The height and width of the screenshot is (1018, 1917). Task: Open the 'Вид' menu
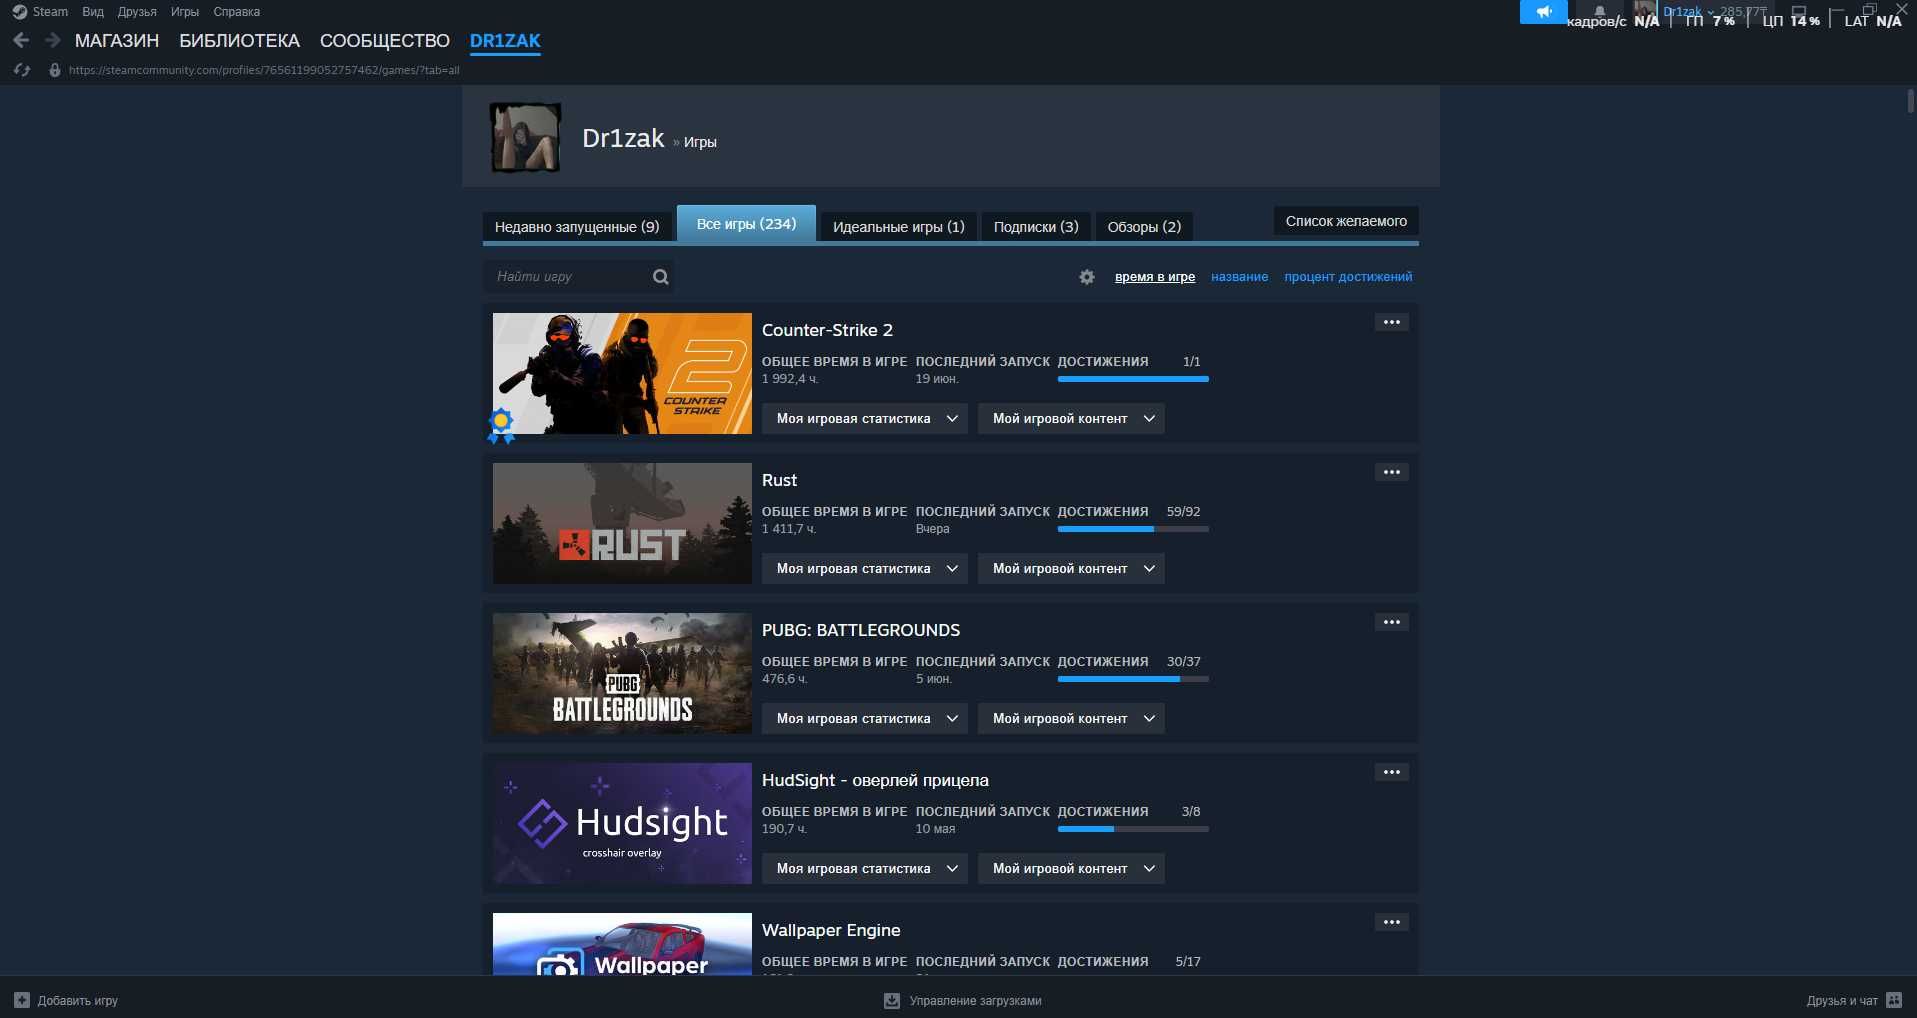click(93, 12)
